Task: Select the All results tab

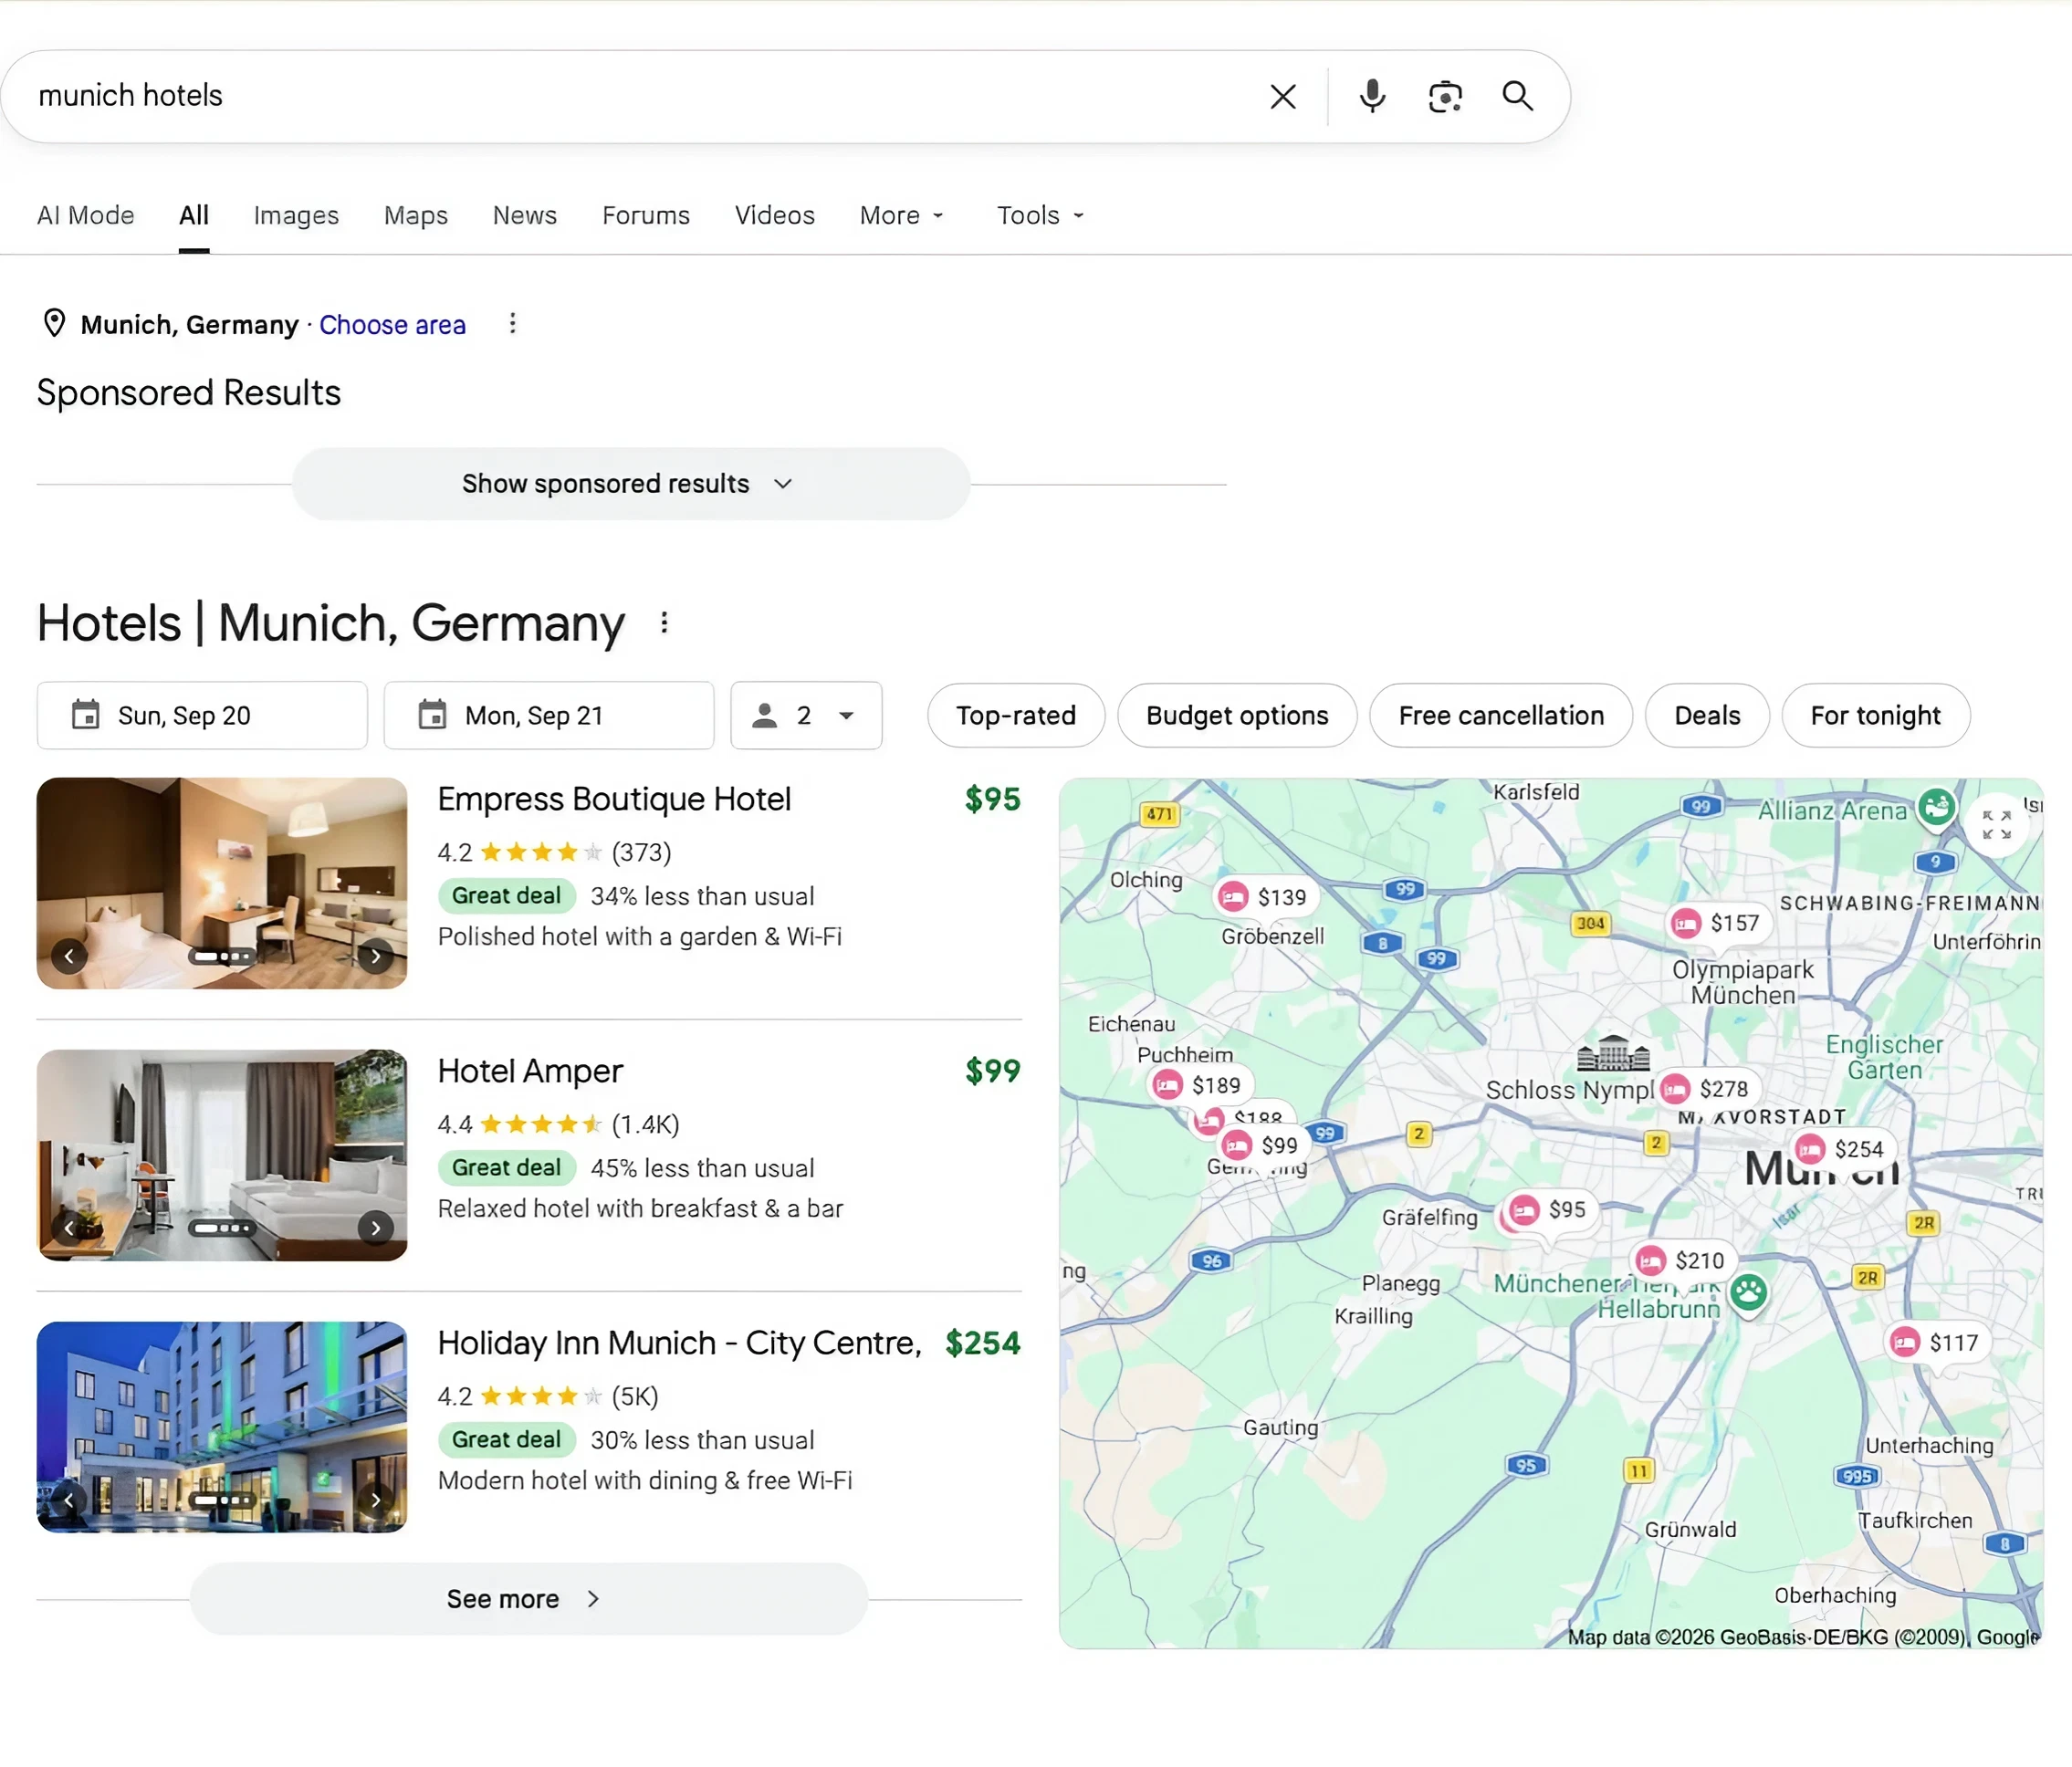Action: [x=194, y=215]
